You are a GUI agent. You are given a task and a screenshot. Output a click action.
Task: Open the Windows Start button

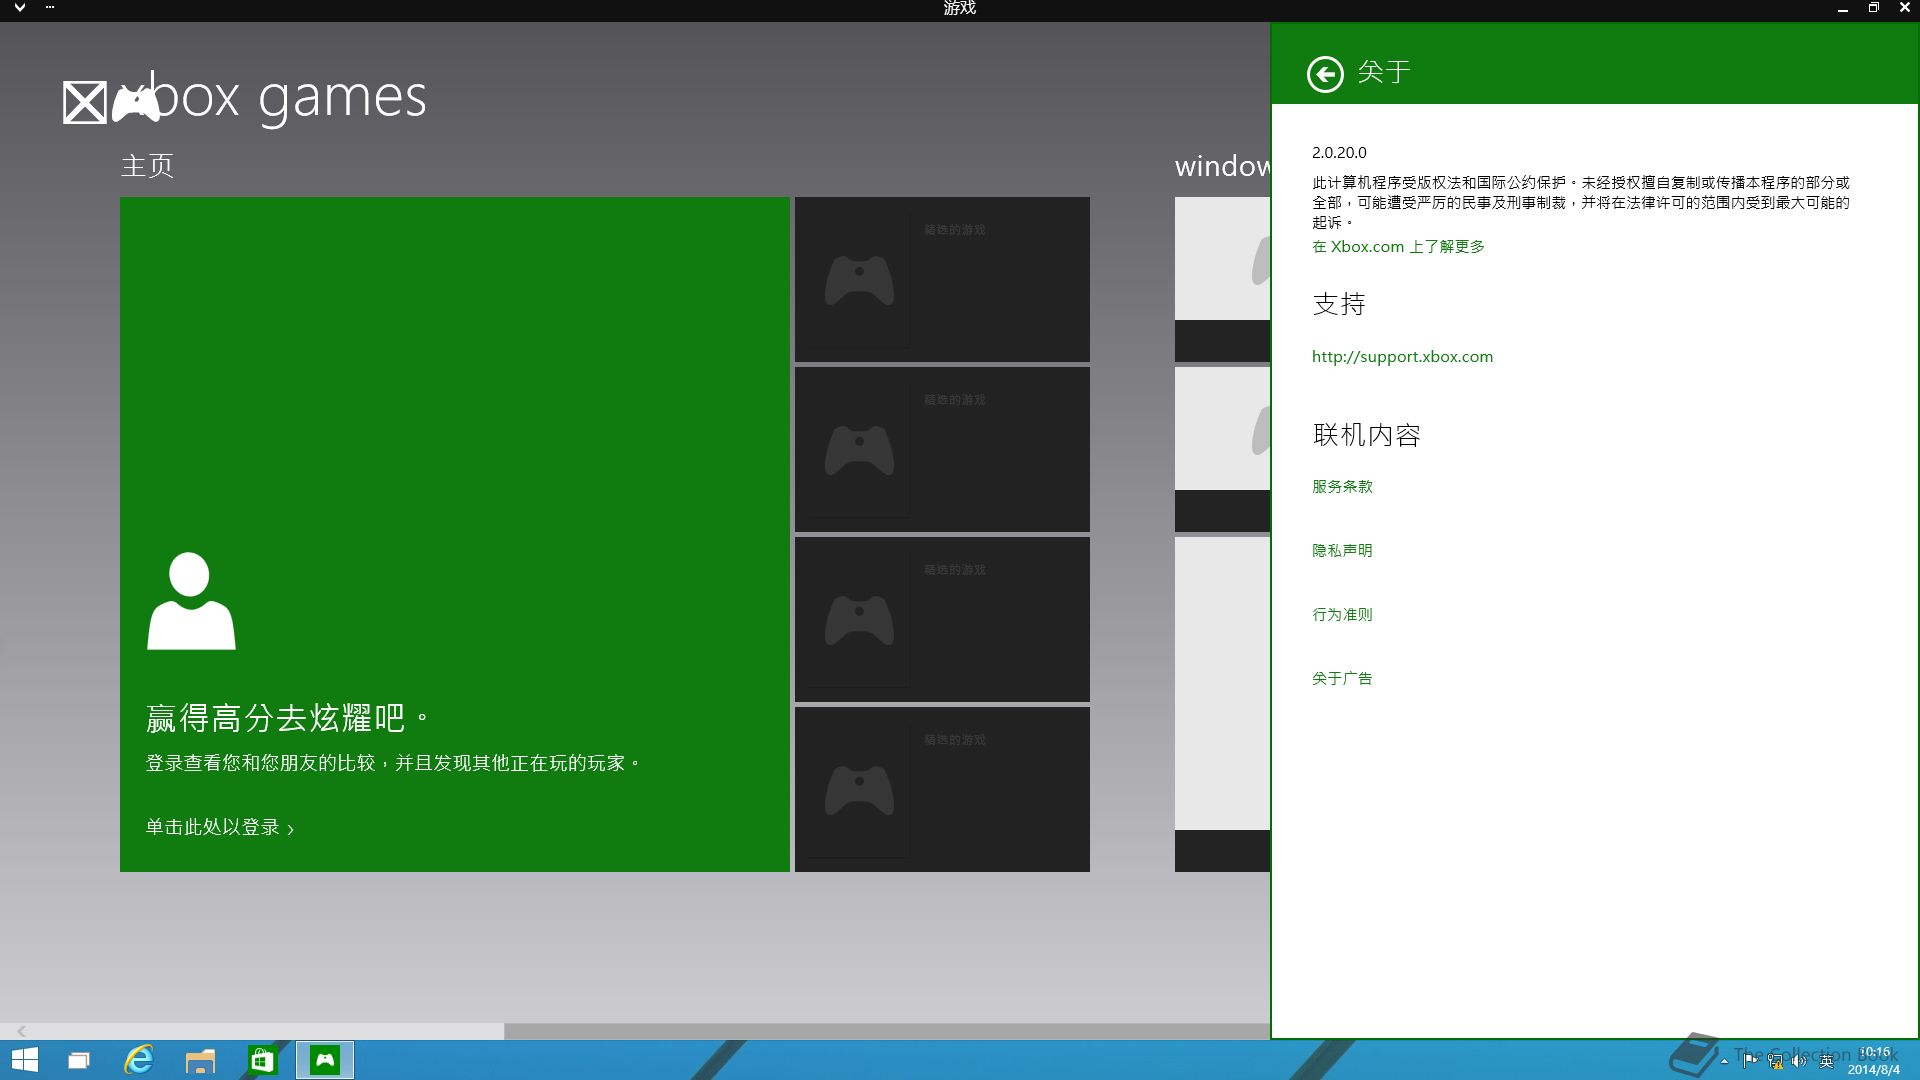point(25,1060)
